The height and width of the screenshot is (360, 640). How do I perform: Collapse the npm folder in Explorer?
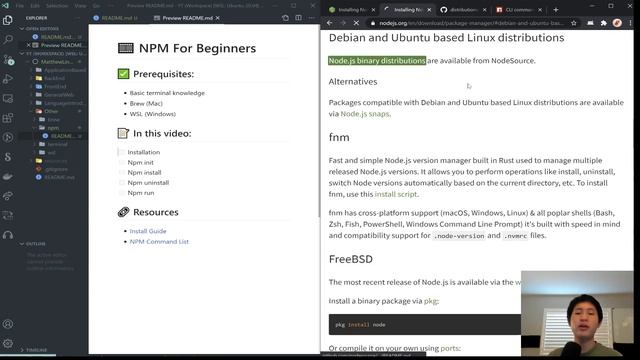(53, 128)
